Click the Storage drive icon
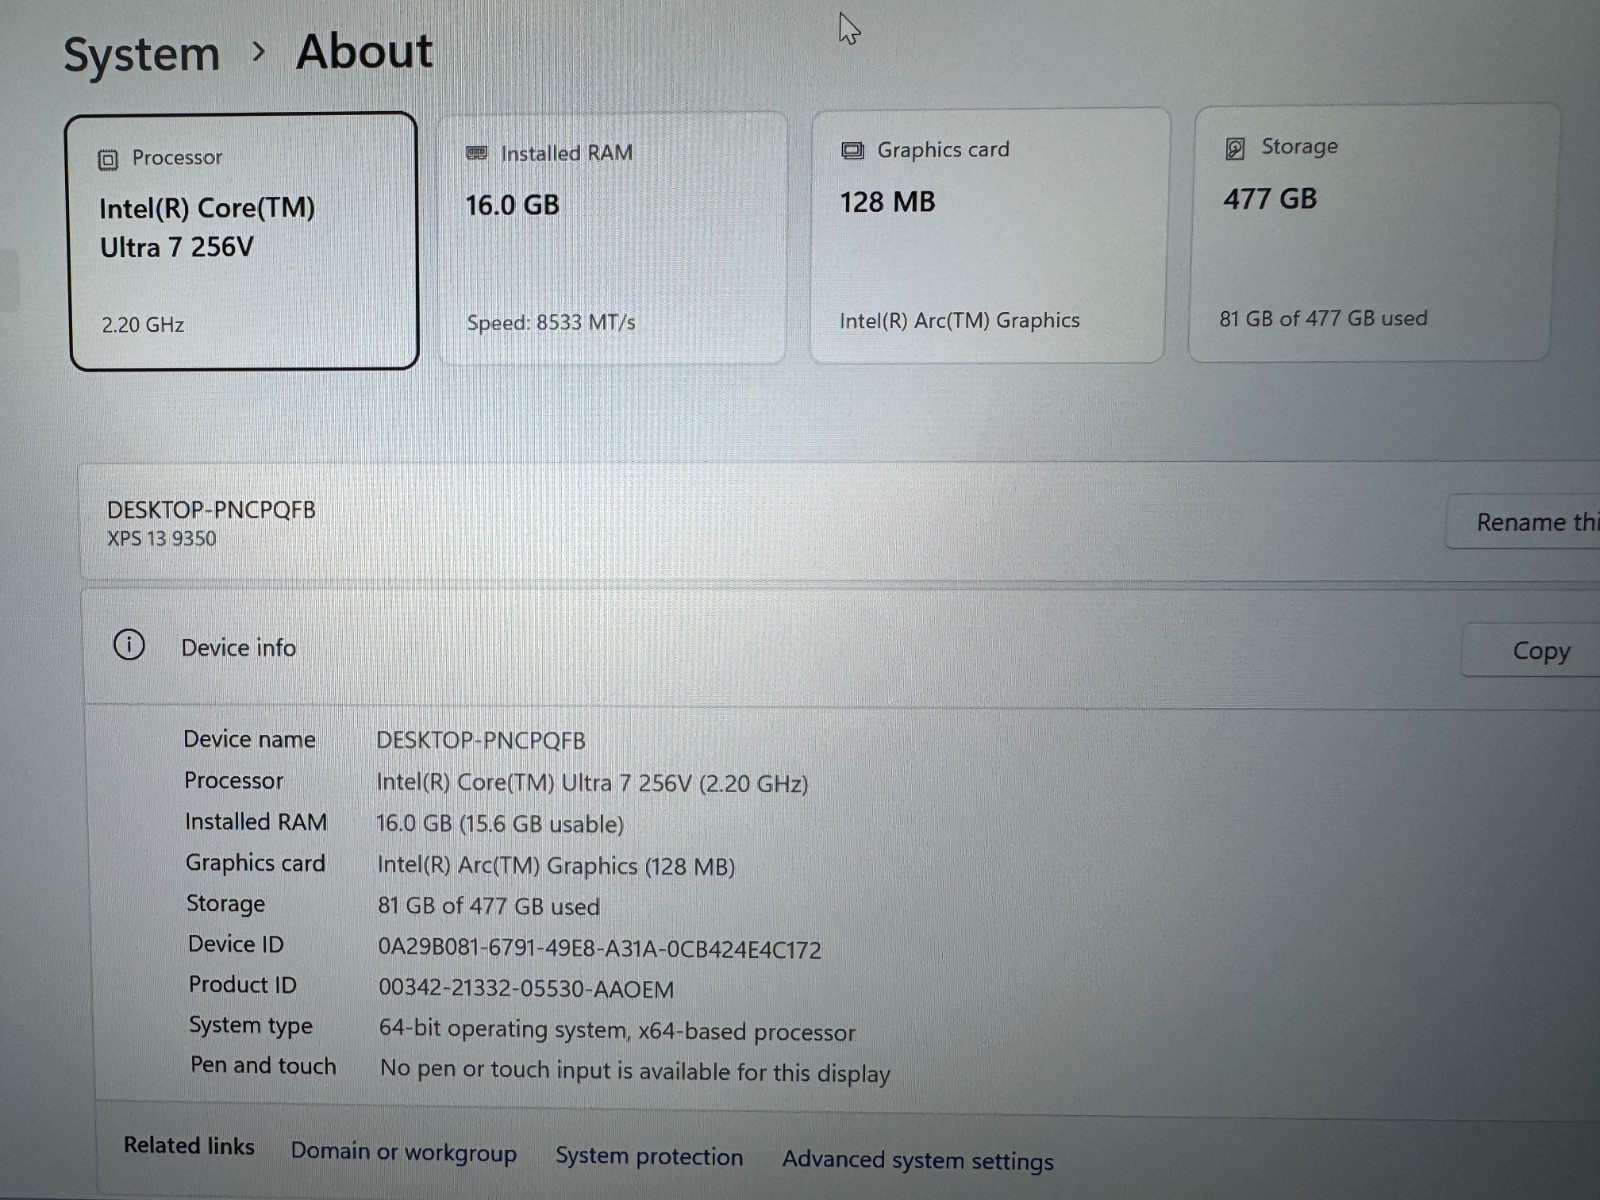Image resolution: width=1600 pixels, height=1200 pixels. coord(1235,149)
